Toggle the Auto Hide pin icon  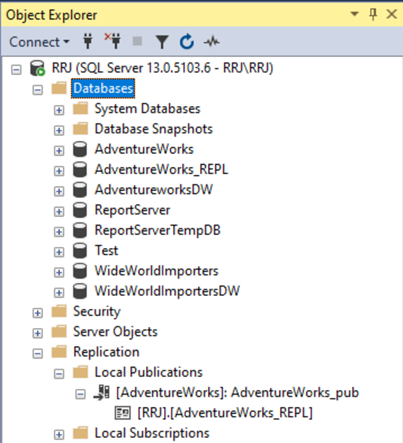[x=373, y=14]
